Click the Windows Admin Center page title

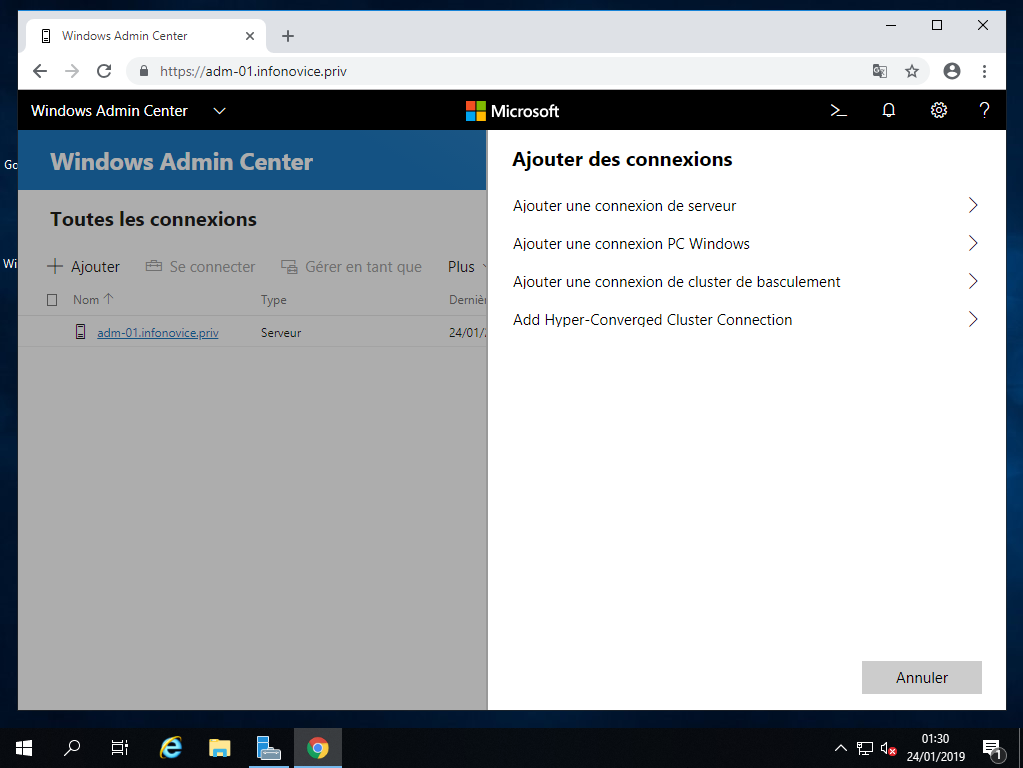tap(182, 161)
